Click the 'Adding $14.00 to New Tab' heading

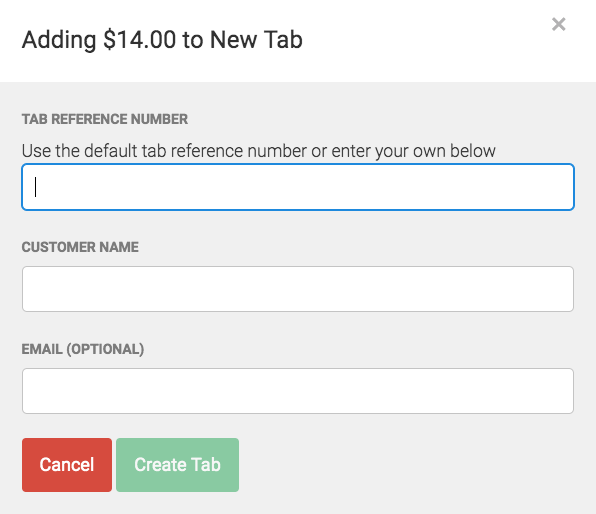pos(162,40)
